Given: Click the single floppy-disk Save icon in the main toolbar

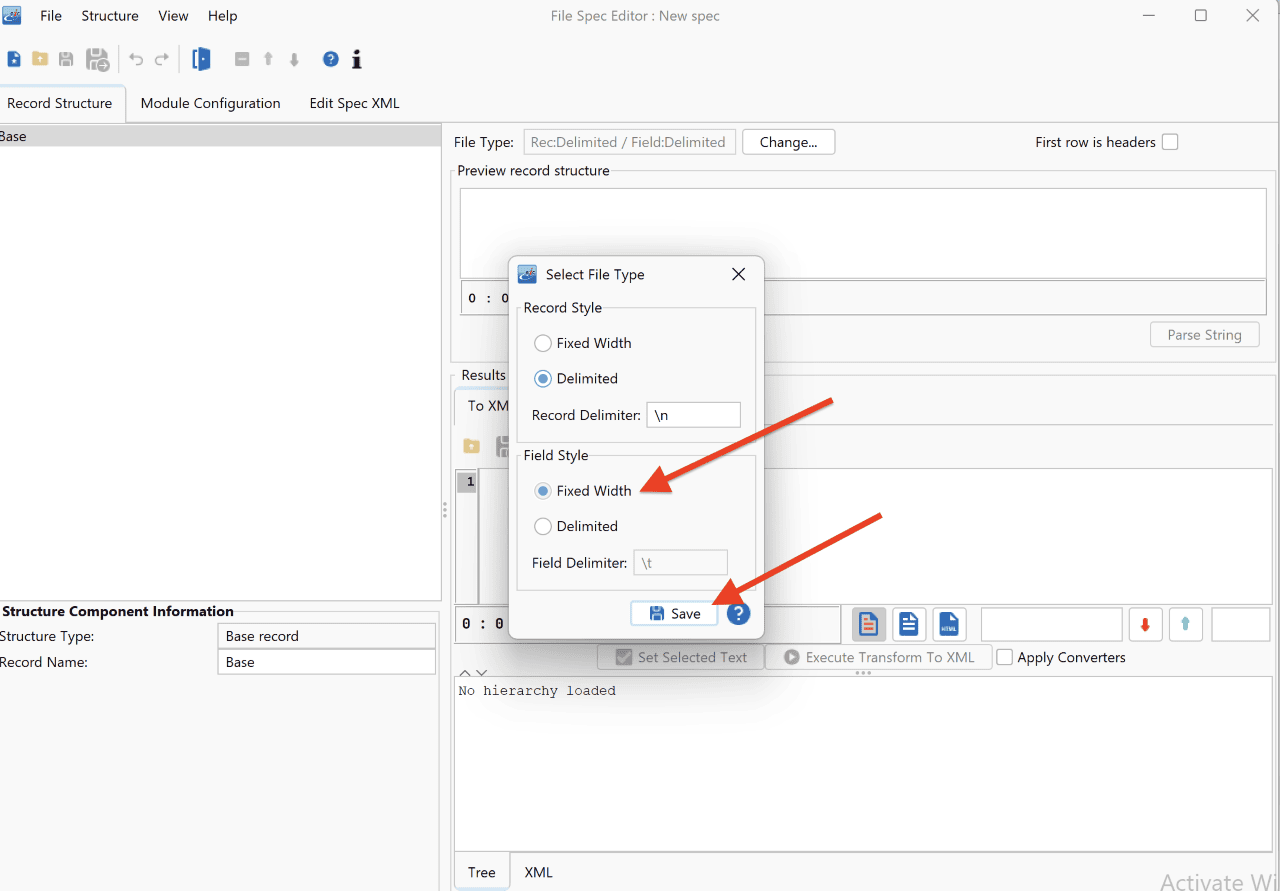Looking at the screenshot, I should point(66,60).
